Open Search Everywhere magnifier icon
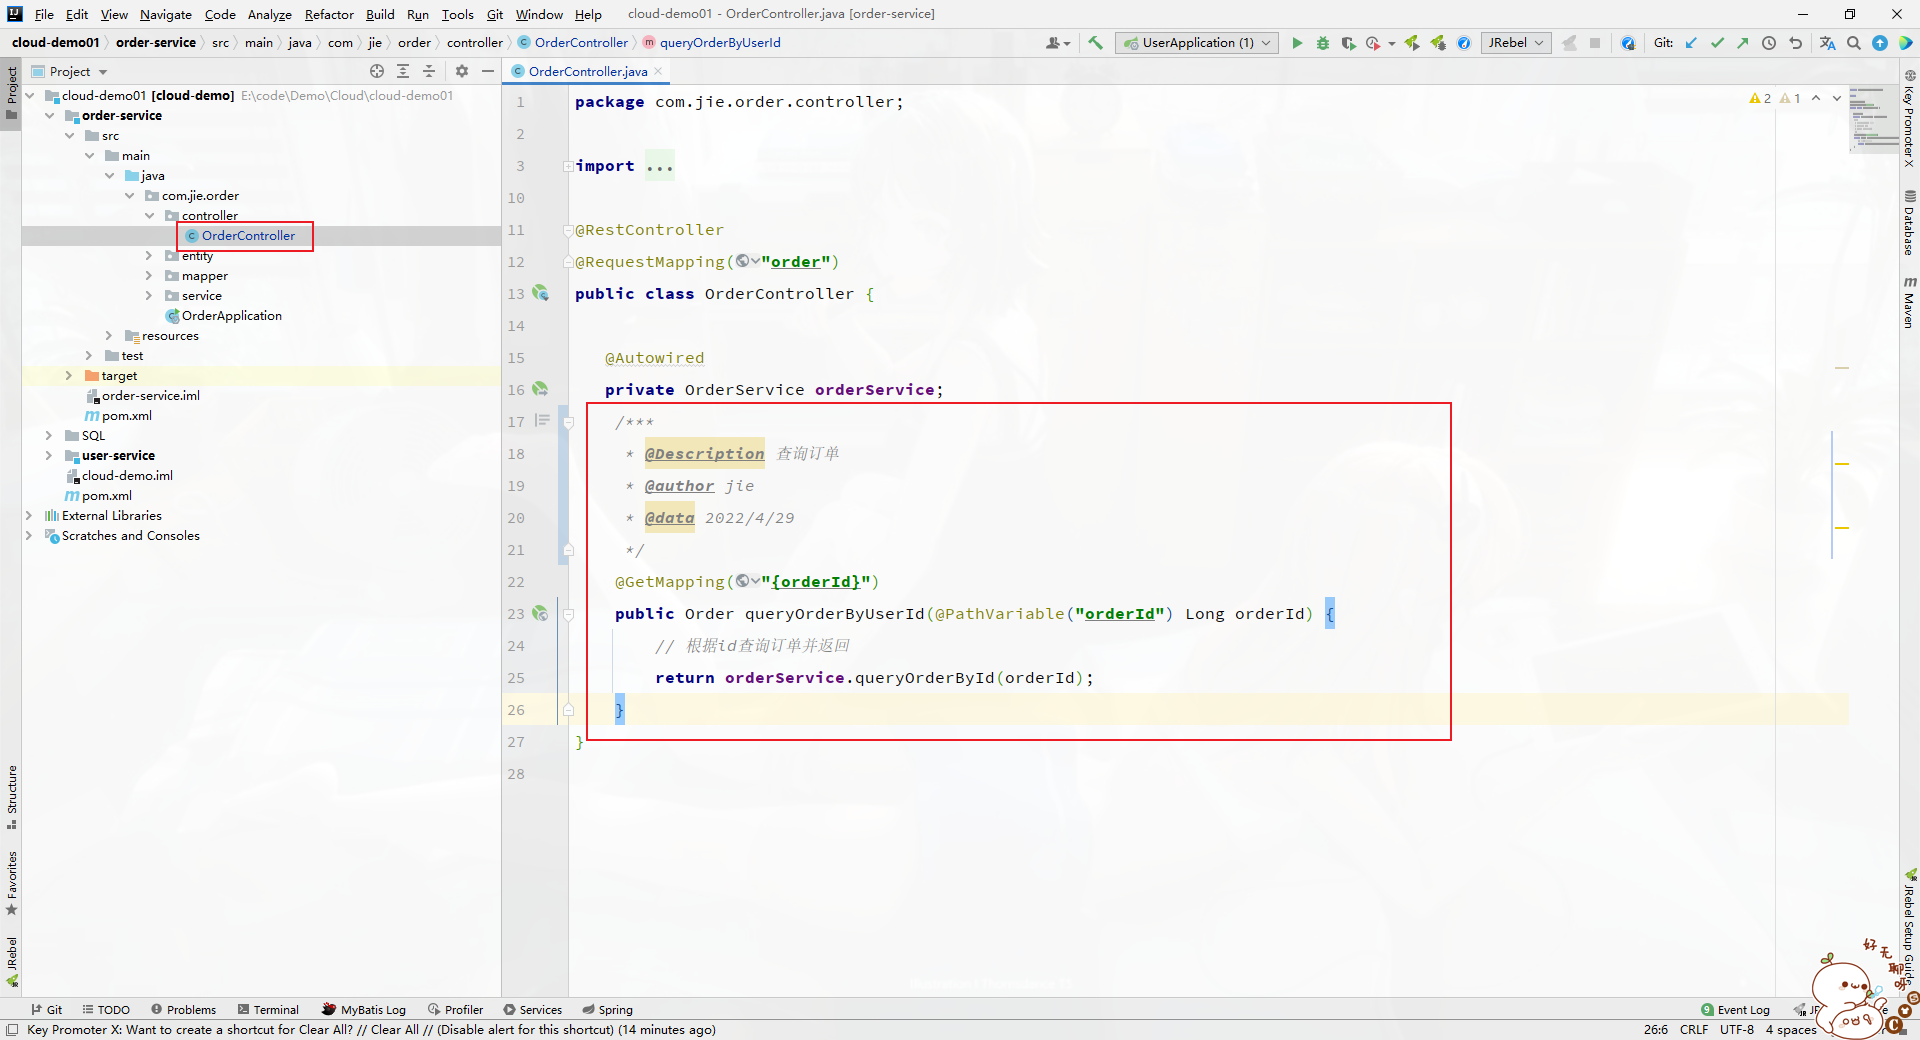Image resolution: width=1920 pixels, height=1040 pixels. 1854,43
